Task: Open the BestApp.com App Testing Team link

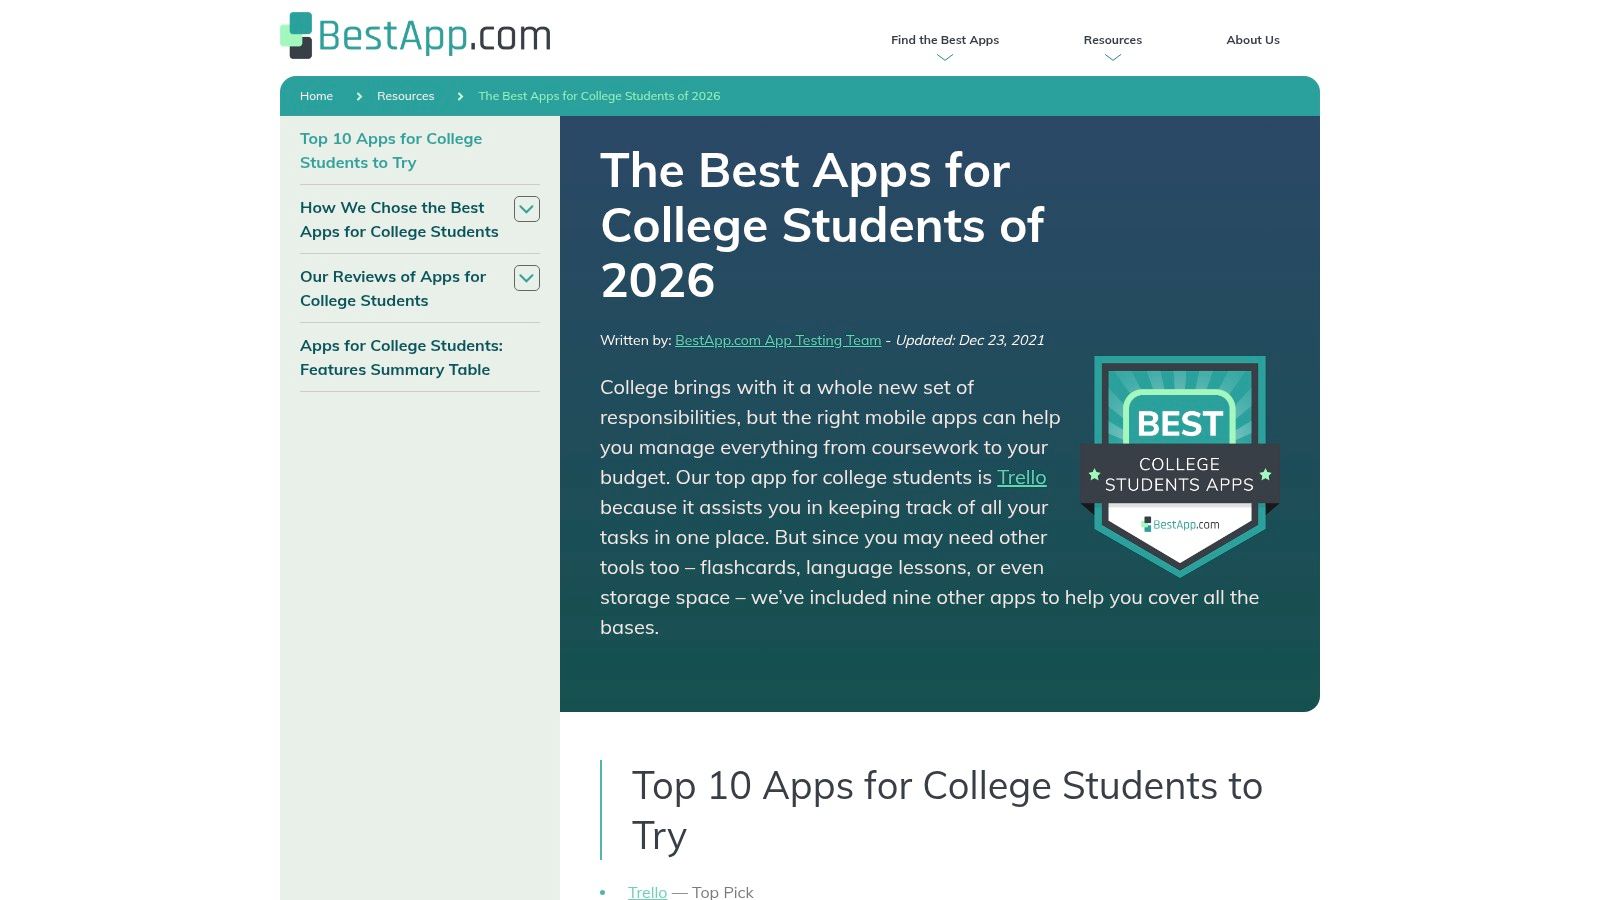Action: tap(778, 340)
